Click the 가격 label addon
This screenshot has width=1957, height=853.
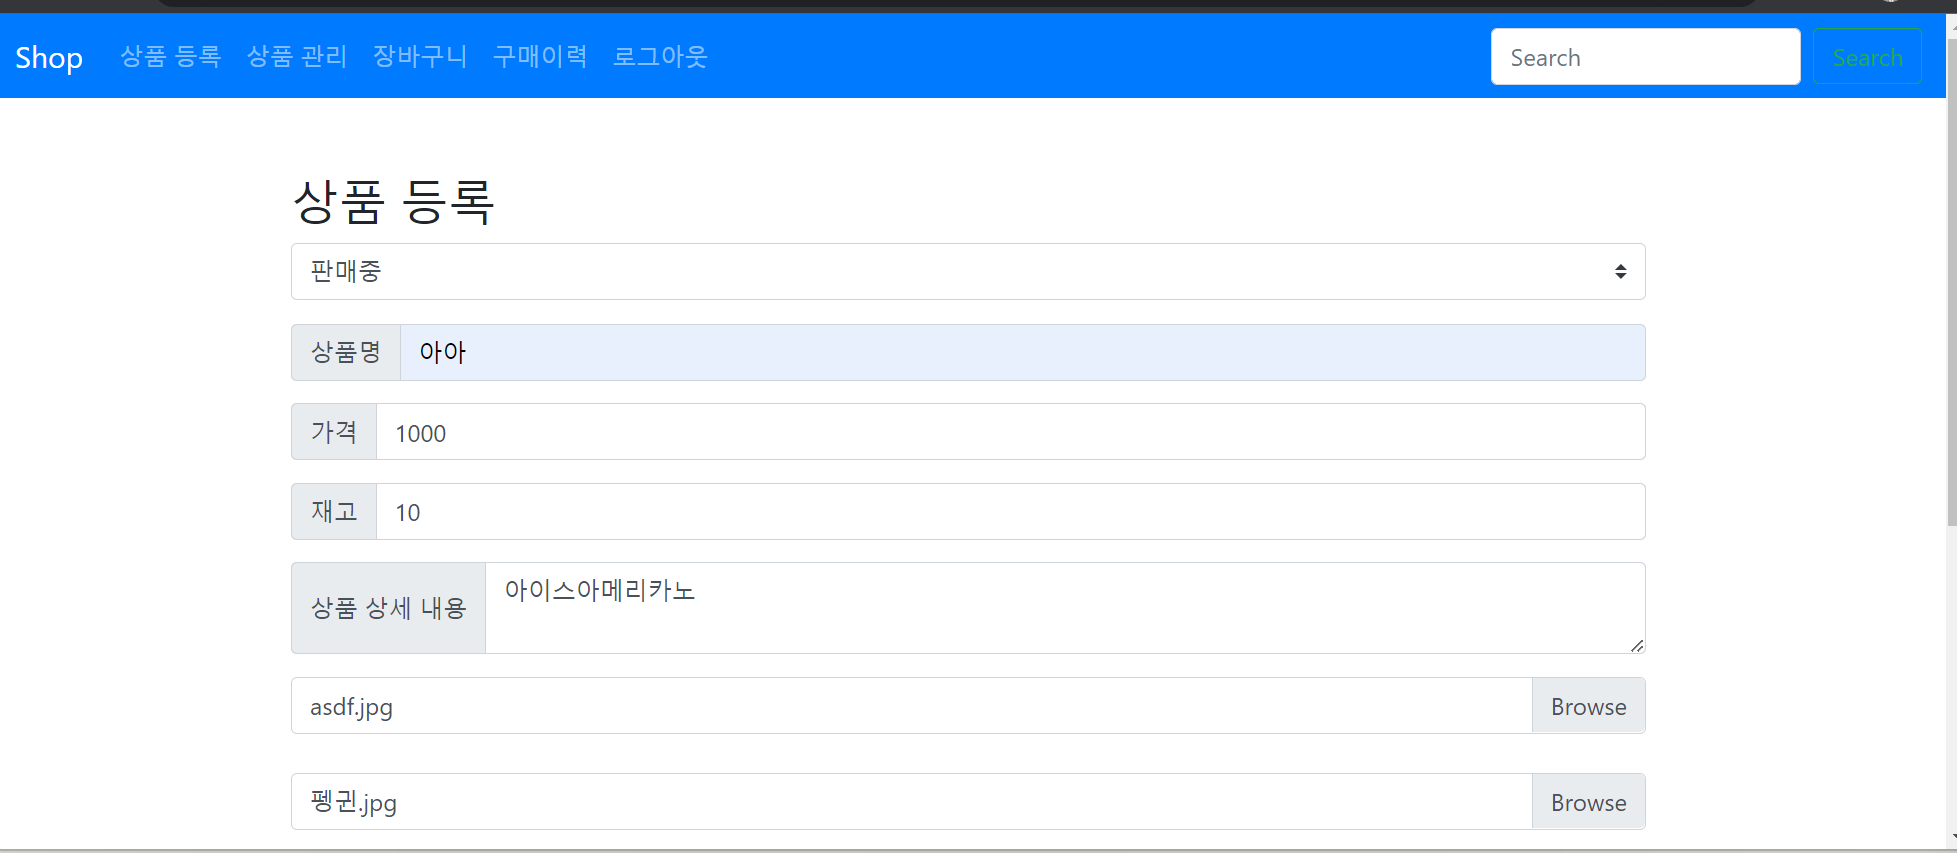334,432
